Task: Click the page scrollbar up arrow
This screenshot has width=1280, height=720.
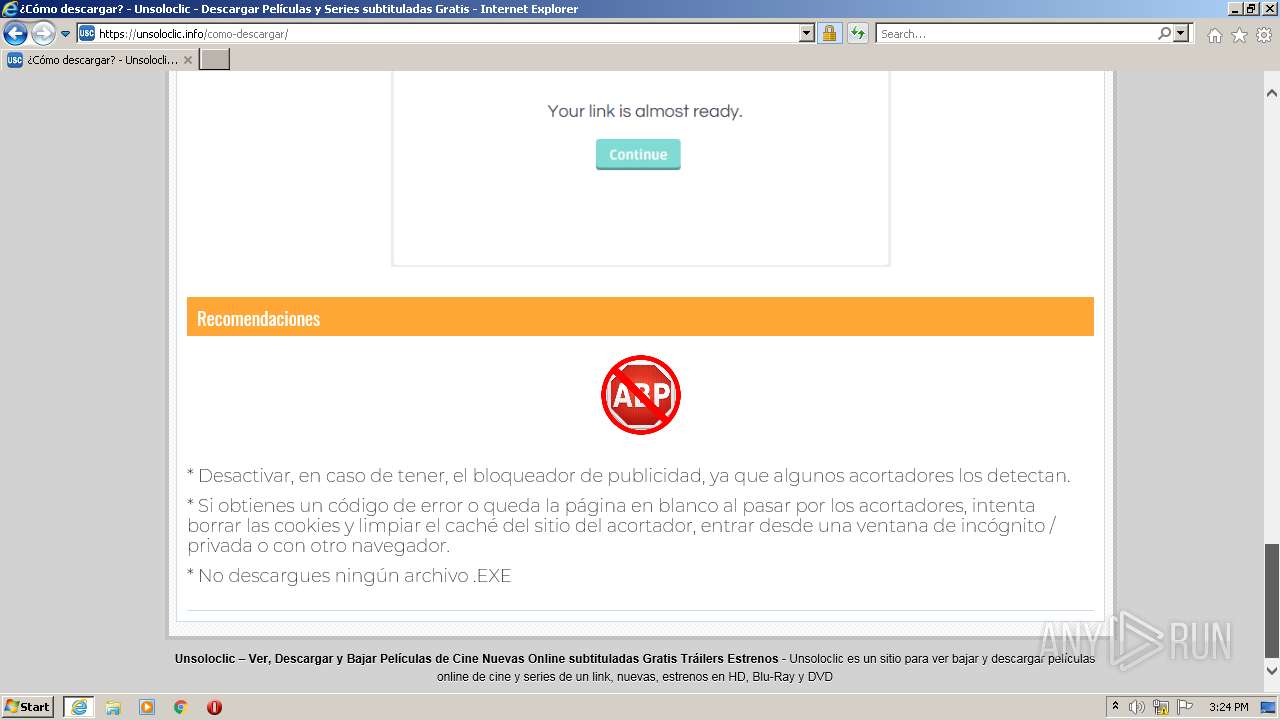Action: [x=1272, y=93]
